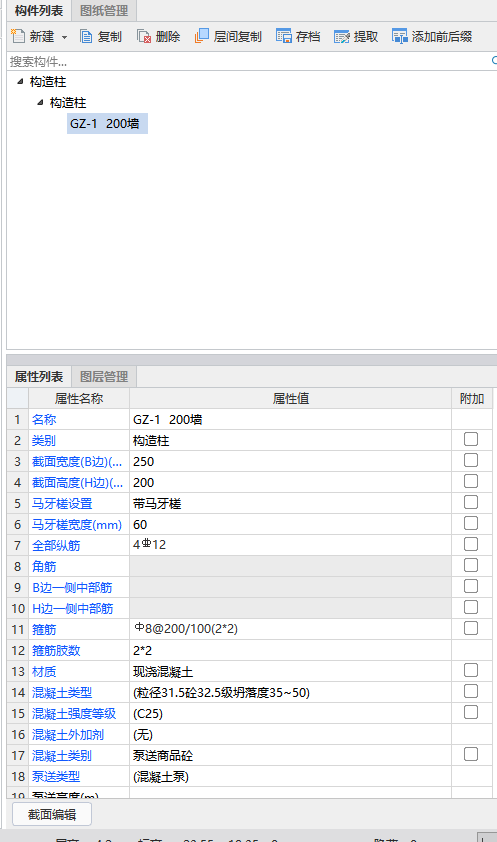Click the 层间复制 floor copy icon
497x842 pixels.
click(x=202, y=36)
